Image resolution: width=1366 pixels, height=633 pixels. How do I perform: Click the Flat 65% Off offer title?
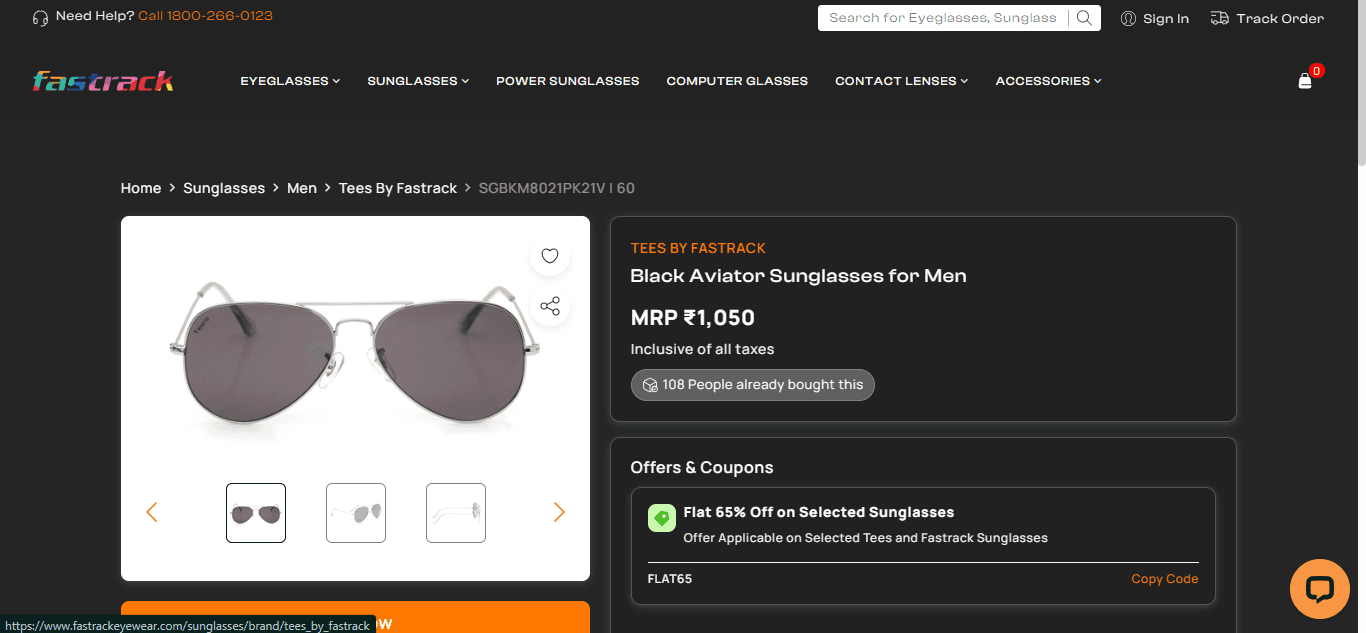pyautogui.click(x=819, y=512)
